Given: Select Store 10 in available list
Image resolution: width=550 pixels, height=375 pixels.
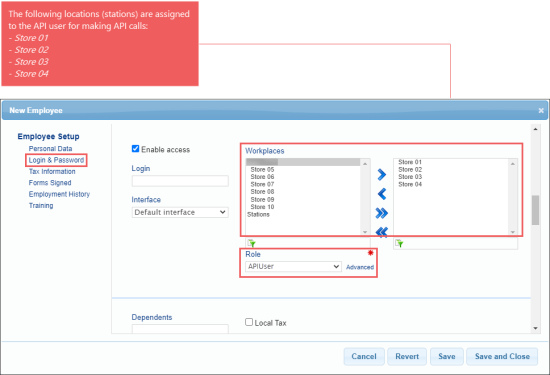Looking at the screenshot, I should point(262,207).
